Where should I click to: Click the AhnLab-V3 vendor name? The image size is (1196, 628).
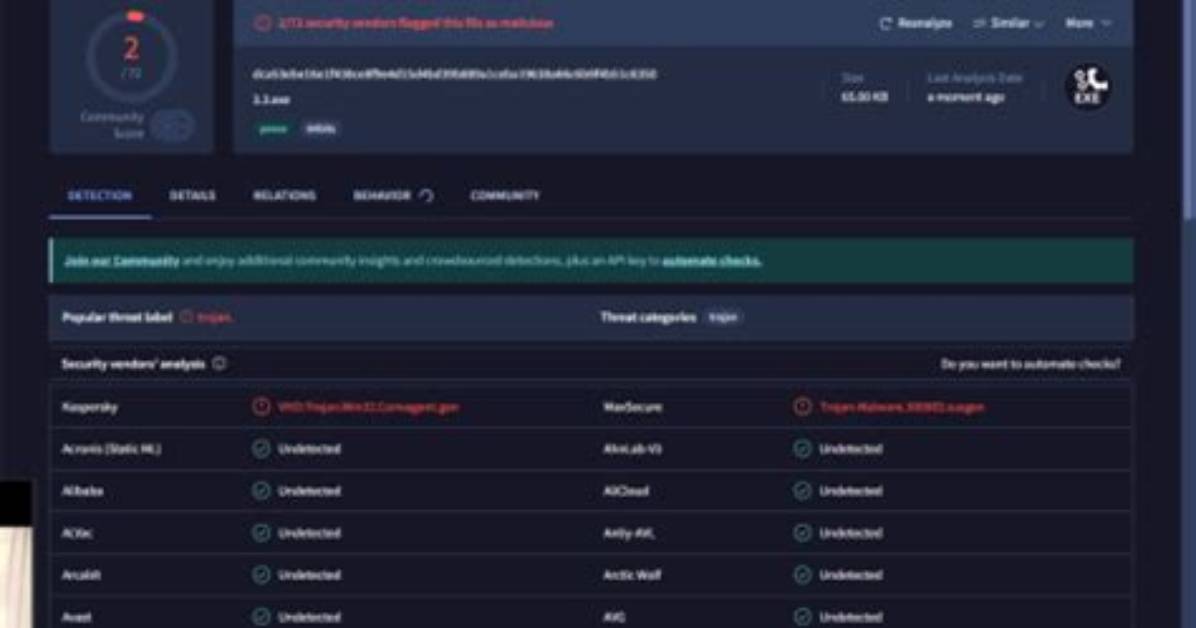tap(632, 449)
